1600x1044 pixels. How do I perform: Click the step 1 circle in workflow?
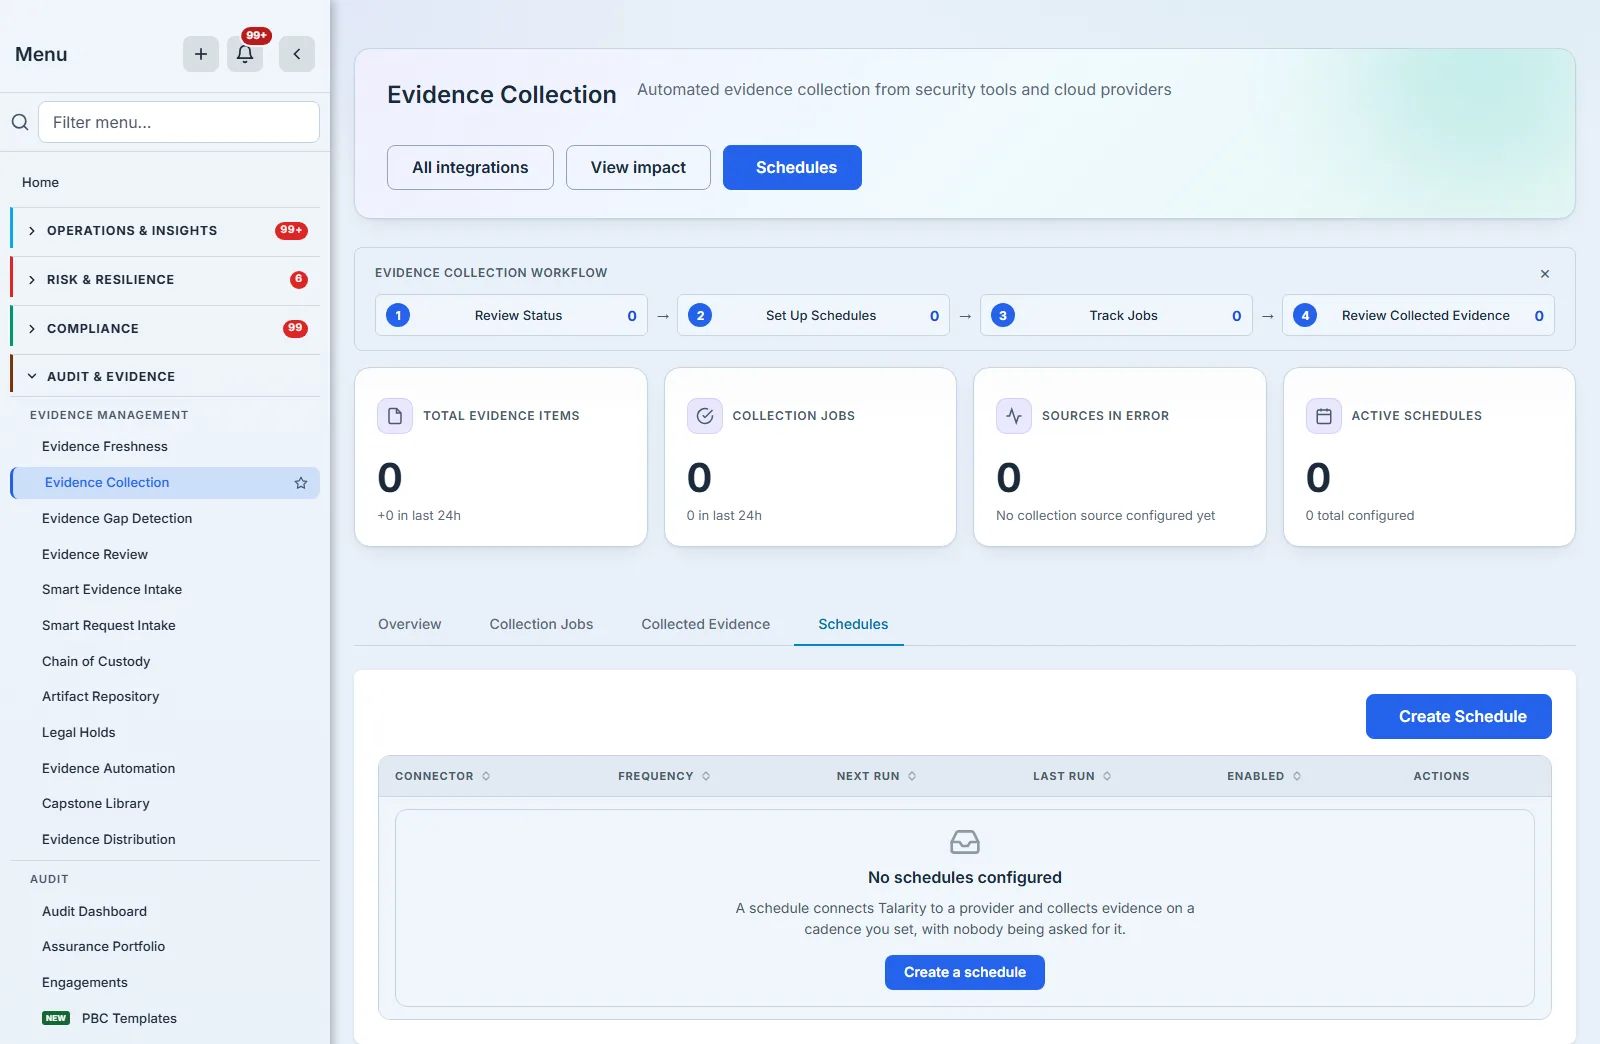[x=398, y=315]
